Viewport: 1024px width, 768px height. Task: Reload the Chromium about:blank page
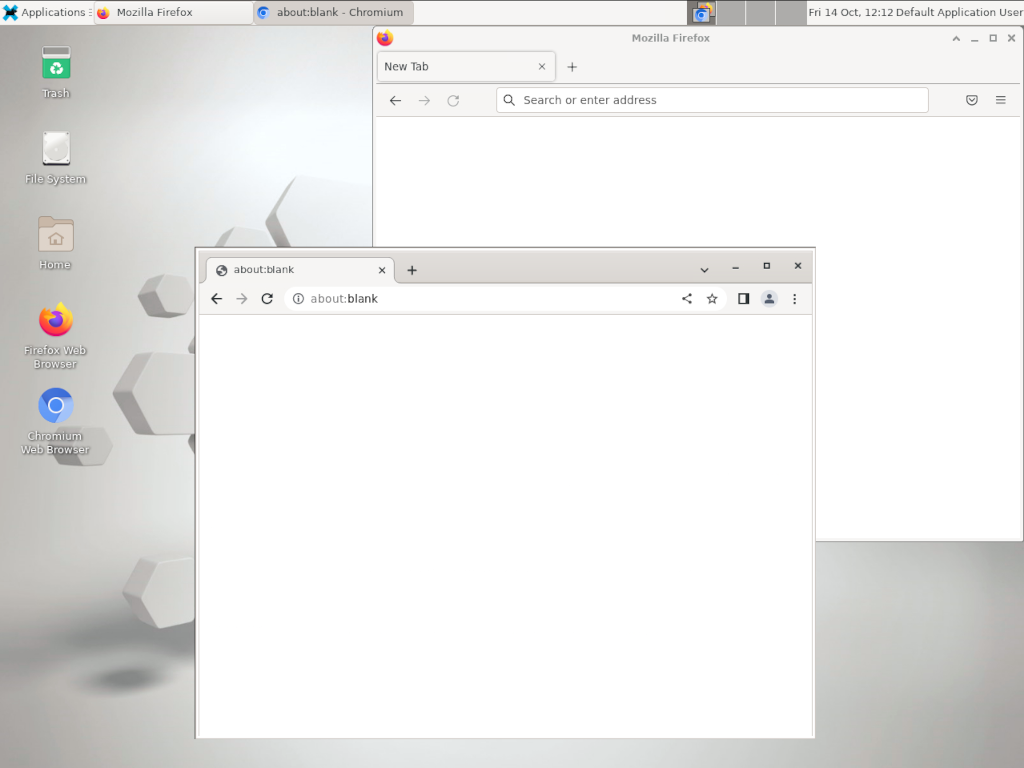[x=267, y=298]
